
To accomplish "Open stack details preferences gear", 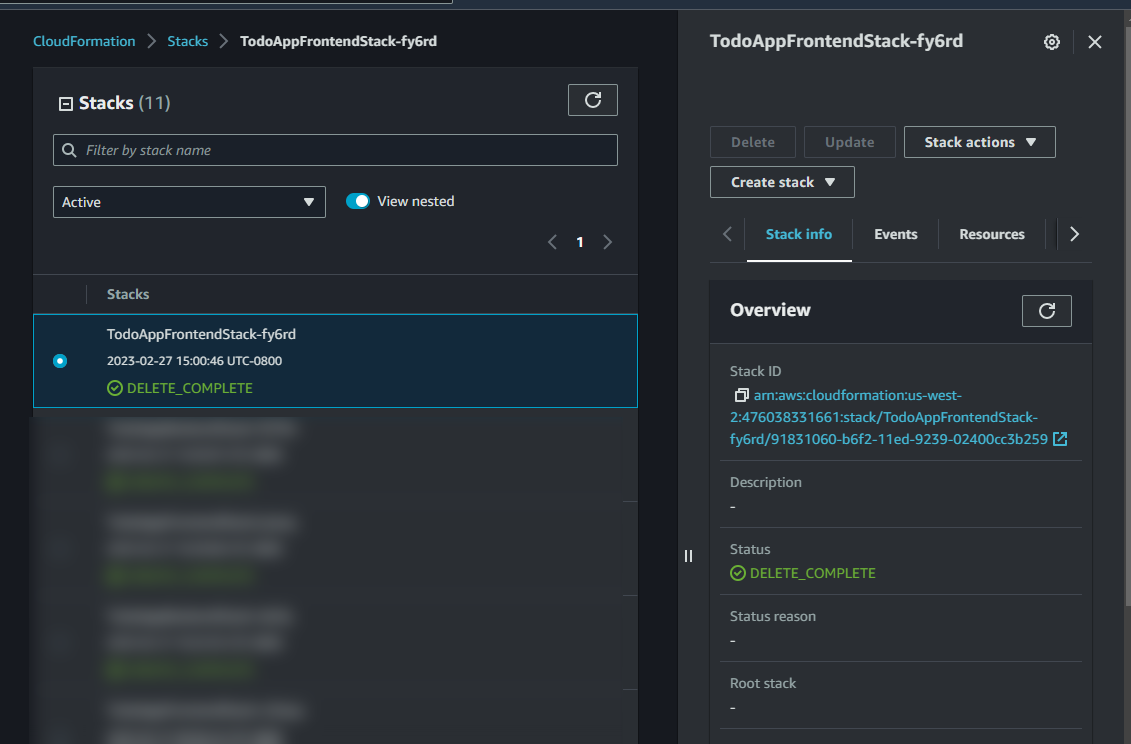I will [1052, 42].
